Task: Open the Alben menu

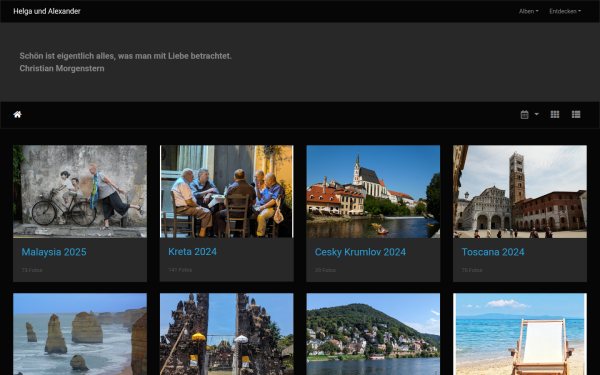Action: [x=528, y=11]
